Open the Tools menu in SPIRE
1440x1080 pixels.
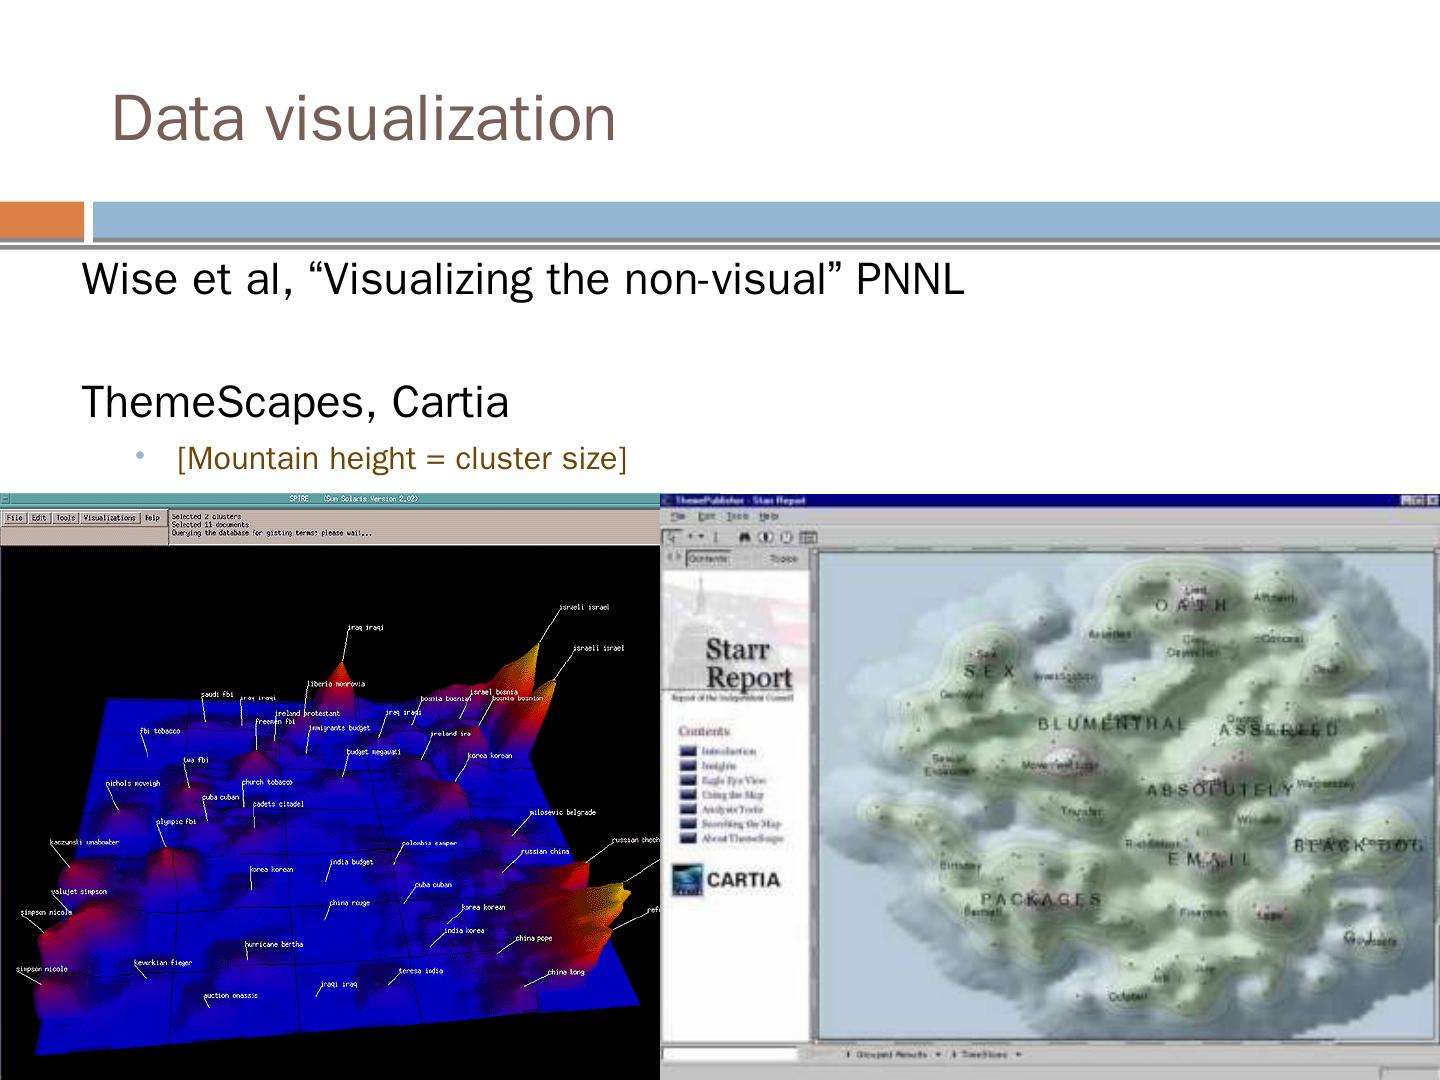[x=65, y=518]
